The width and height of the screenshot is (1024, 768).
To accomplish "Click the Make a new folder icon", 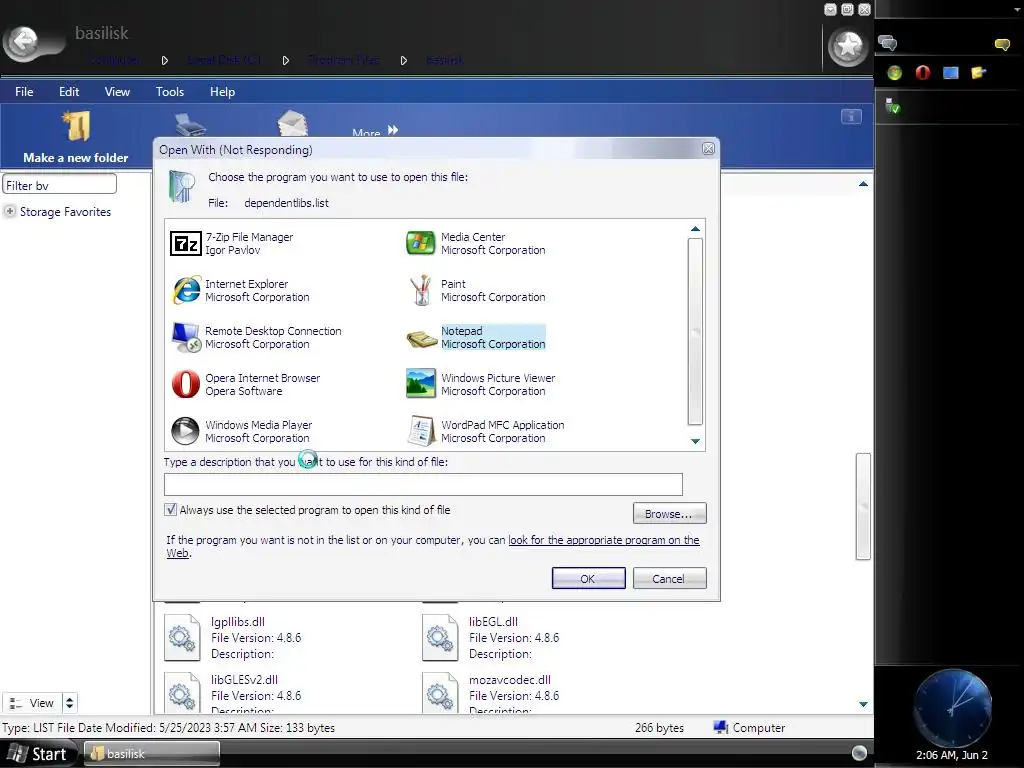I will (76, 127).
